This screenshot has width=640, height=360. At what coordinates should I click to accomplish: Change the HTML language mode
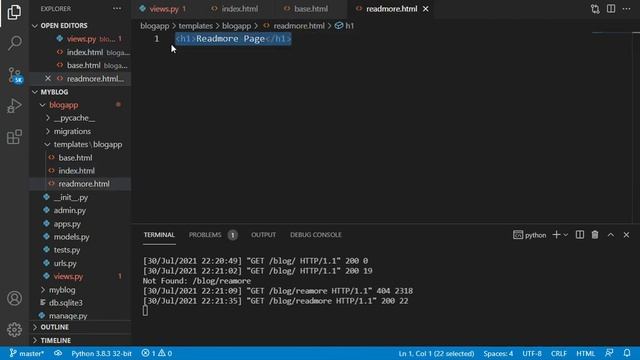[x=585, y=353]
